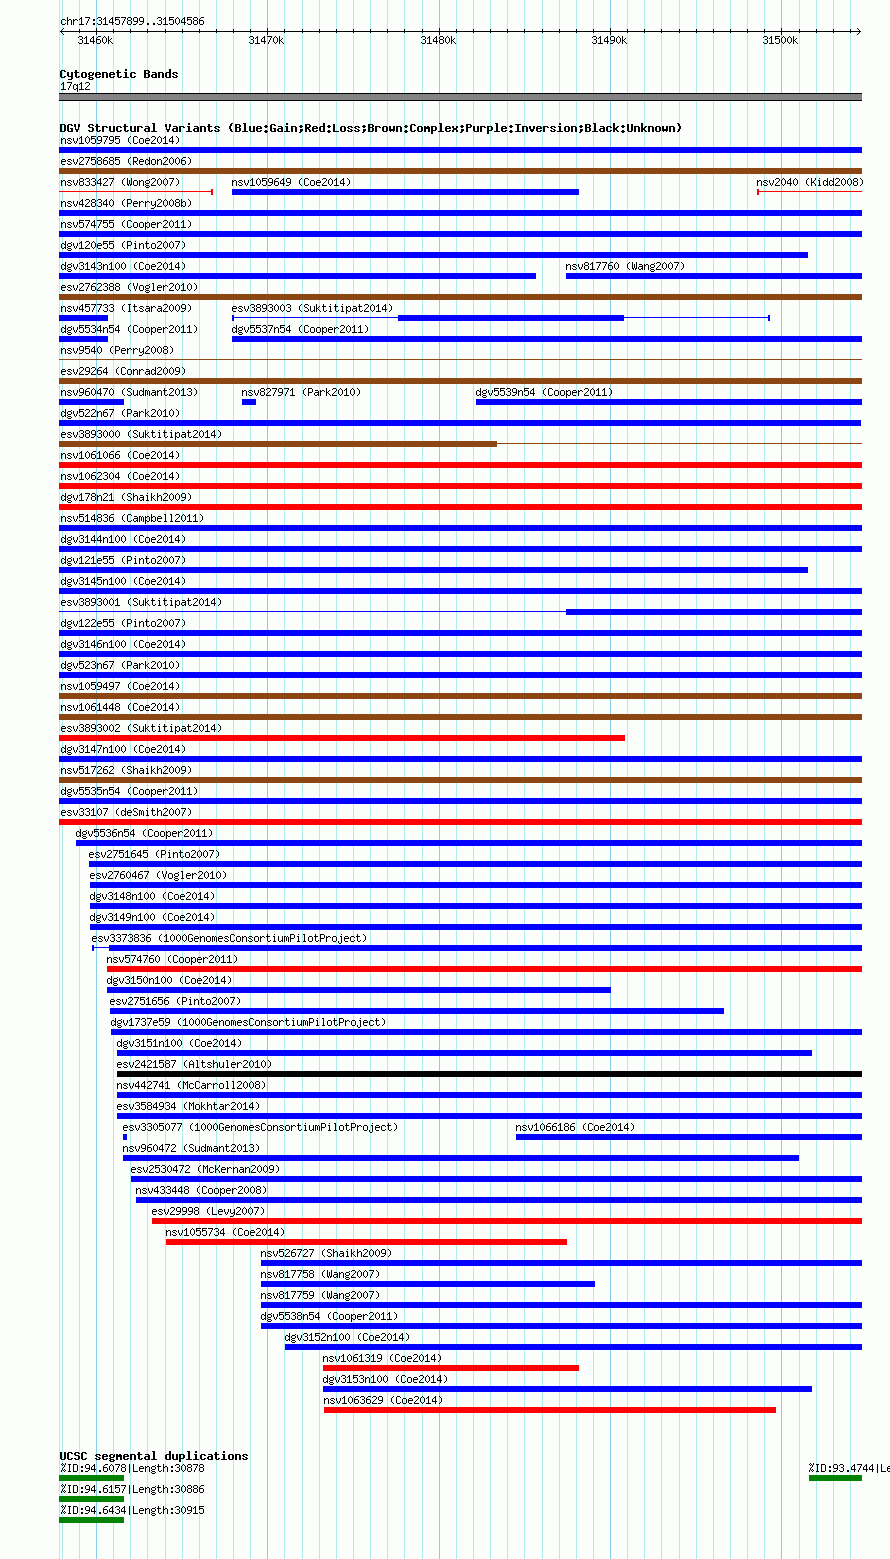This screenshot has width=890, height=1559.
Task: Open the nsv833427 (Wong2007) variant label
Action: 120,182
